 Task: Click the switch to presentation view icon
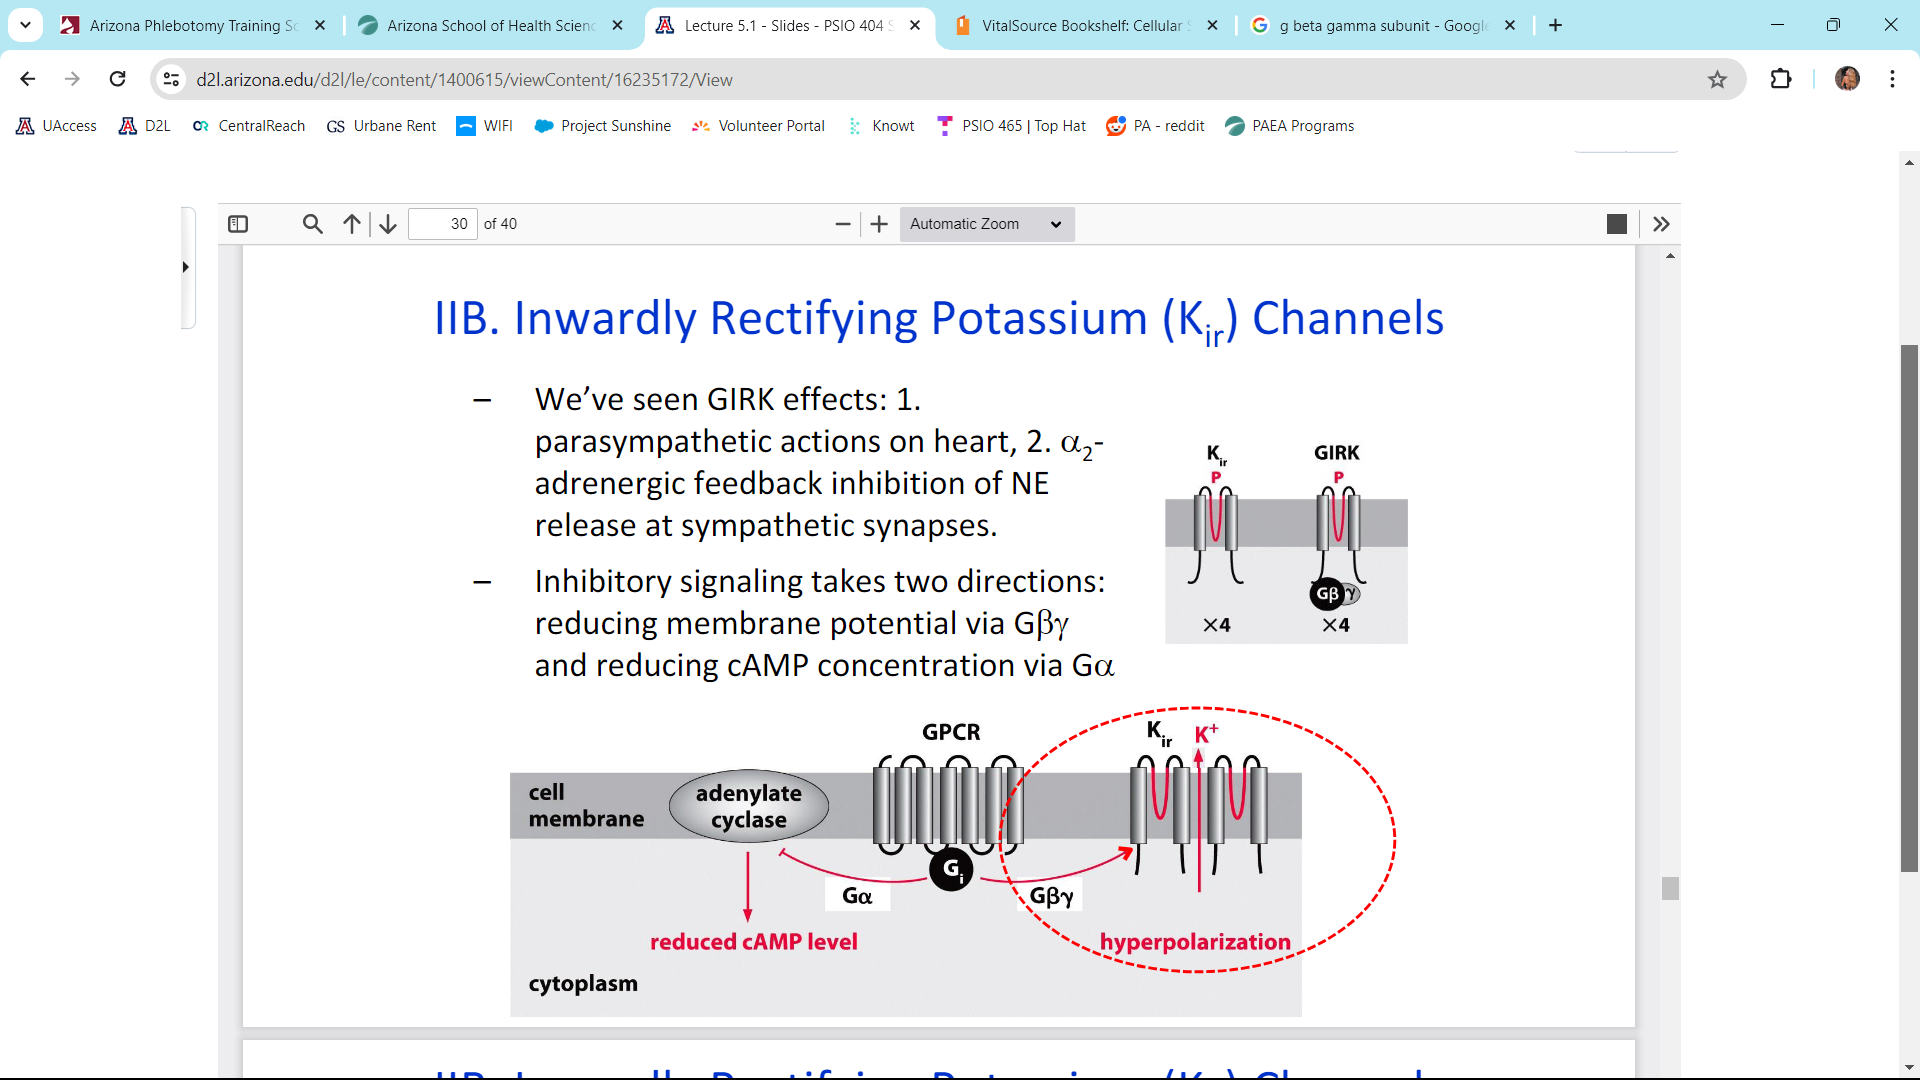[1615, 223]
